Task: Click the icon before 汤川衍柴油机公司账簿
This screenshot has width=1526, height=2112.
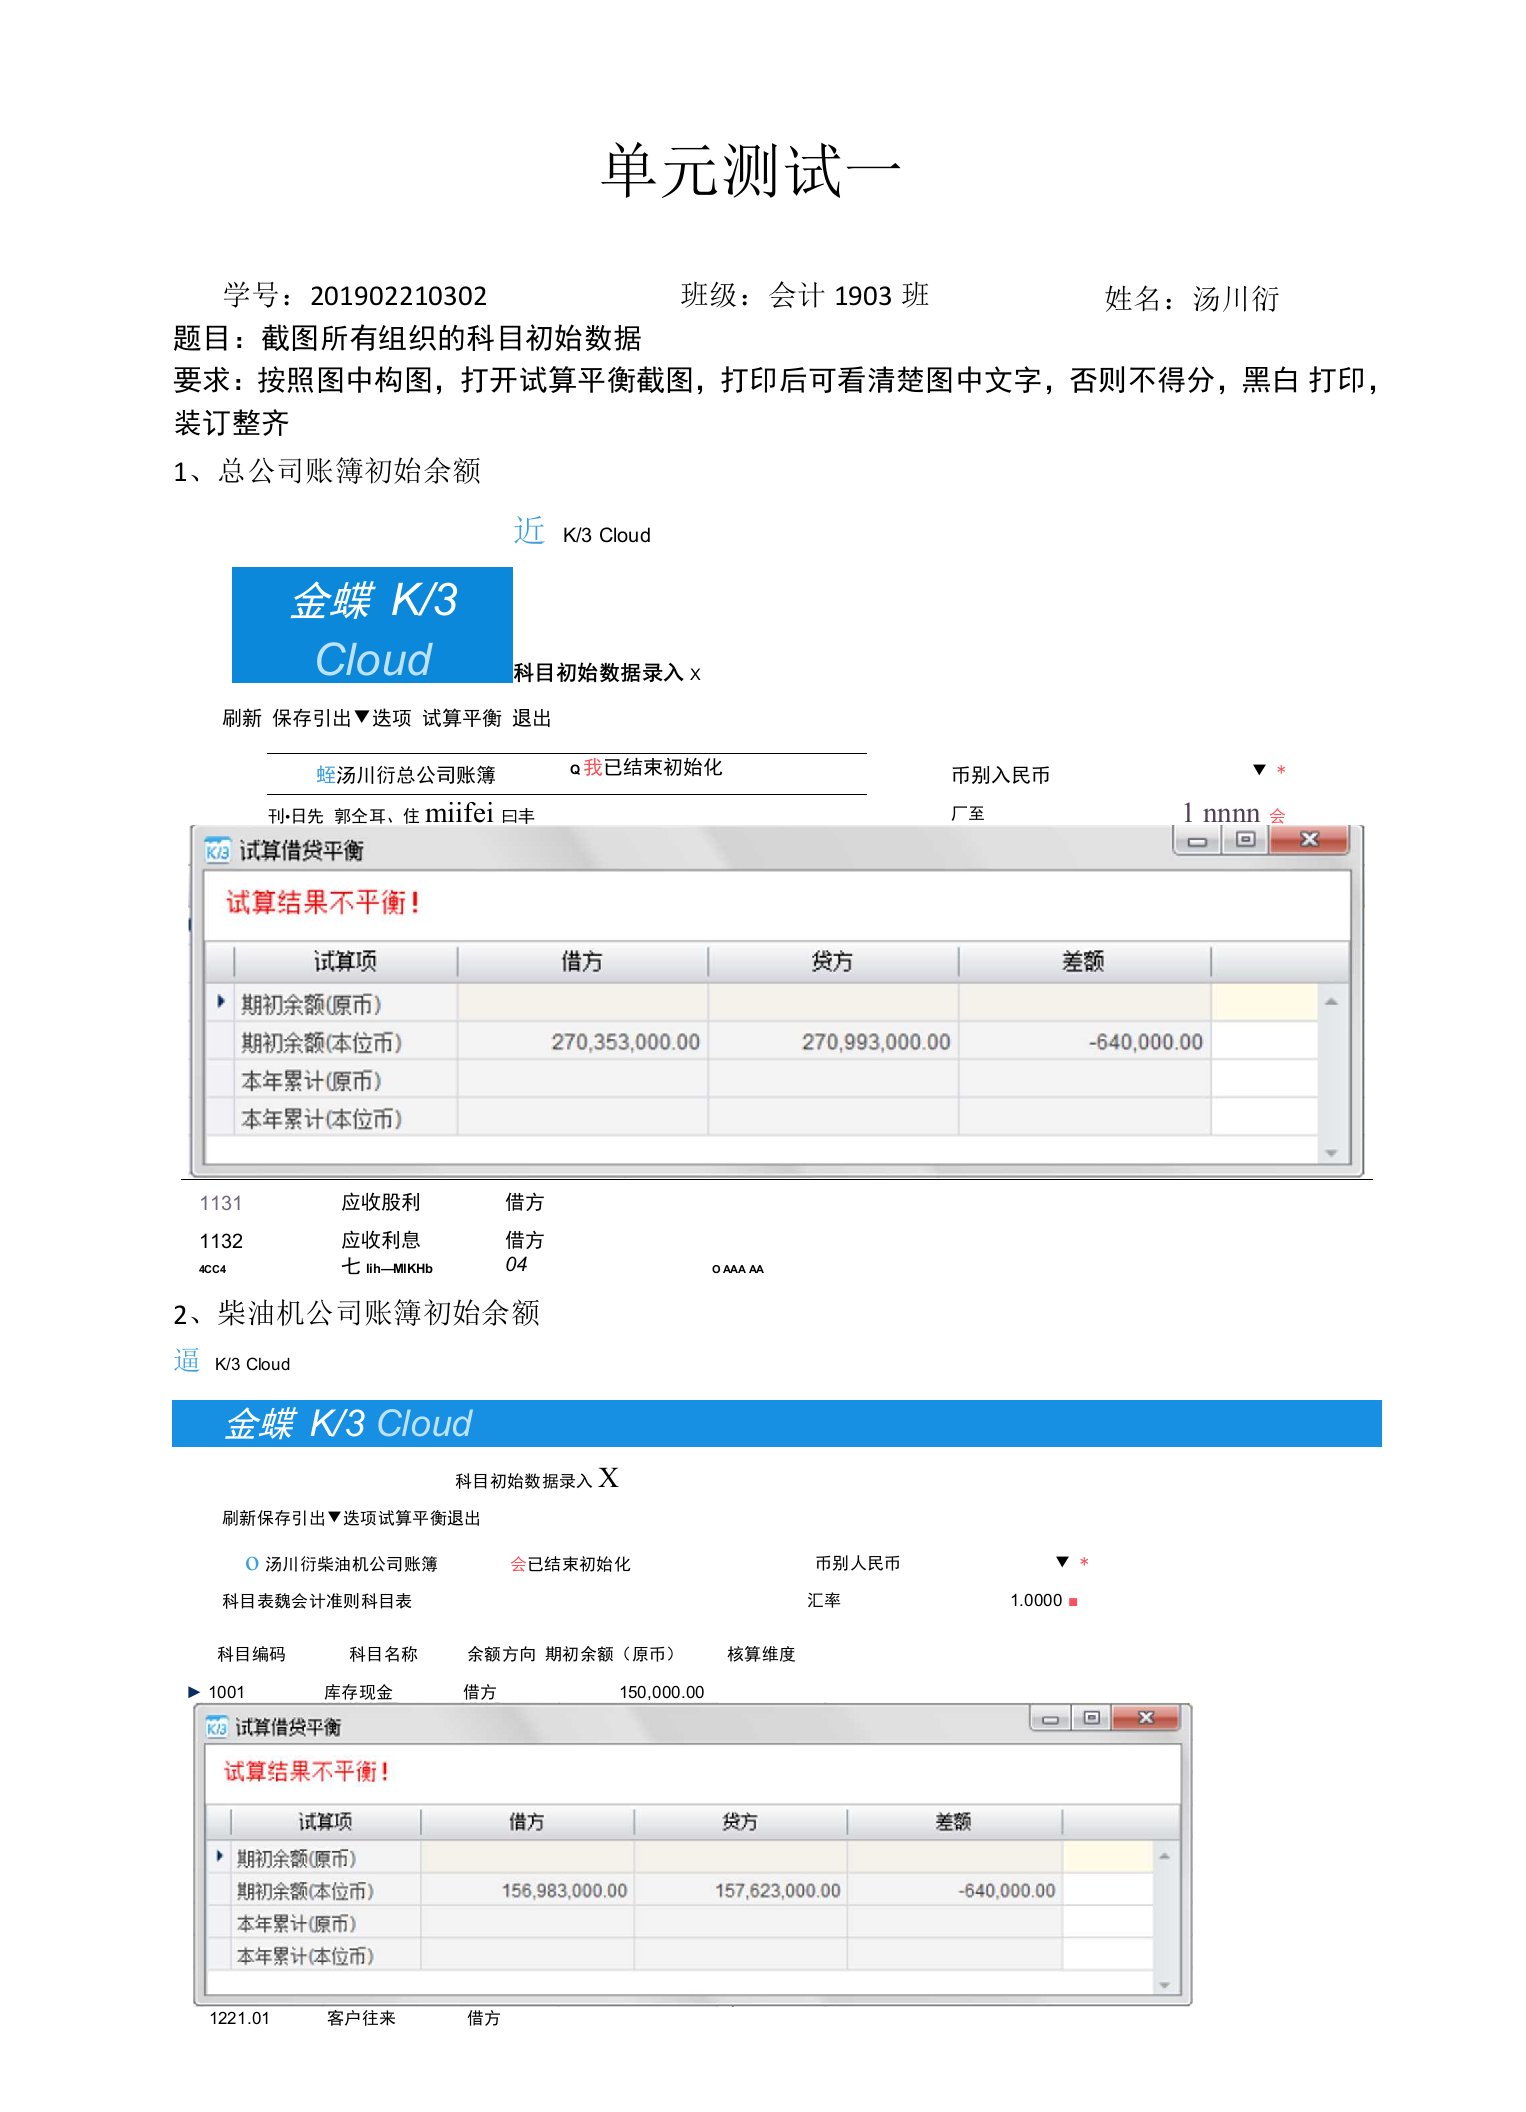Action: coord(252,1564)
